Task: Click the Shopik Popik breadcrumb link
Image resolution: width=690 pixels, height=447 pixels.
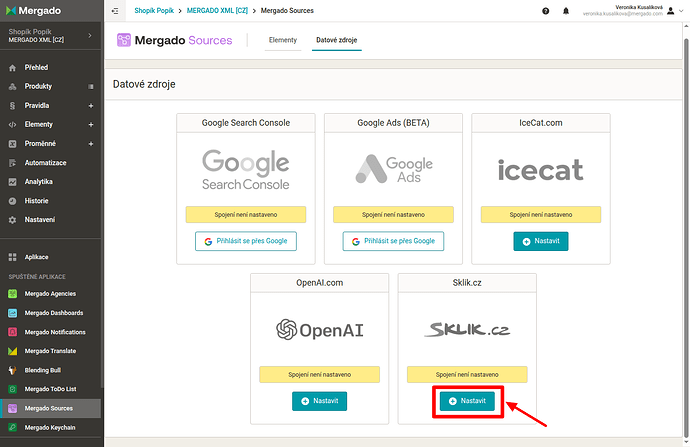Action: (154, 11)
